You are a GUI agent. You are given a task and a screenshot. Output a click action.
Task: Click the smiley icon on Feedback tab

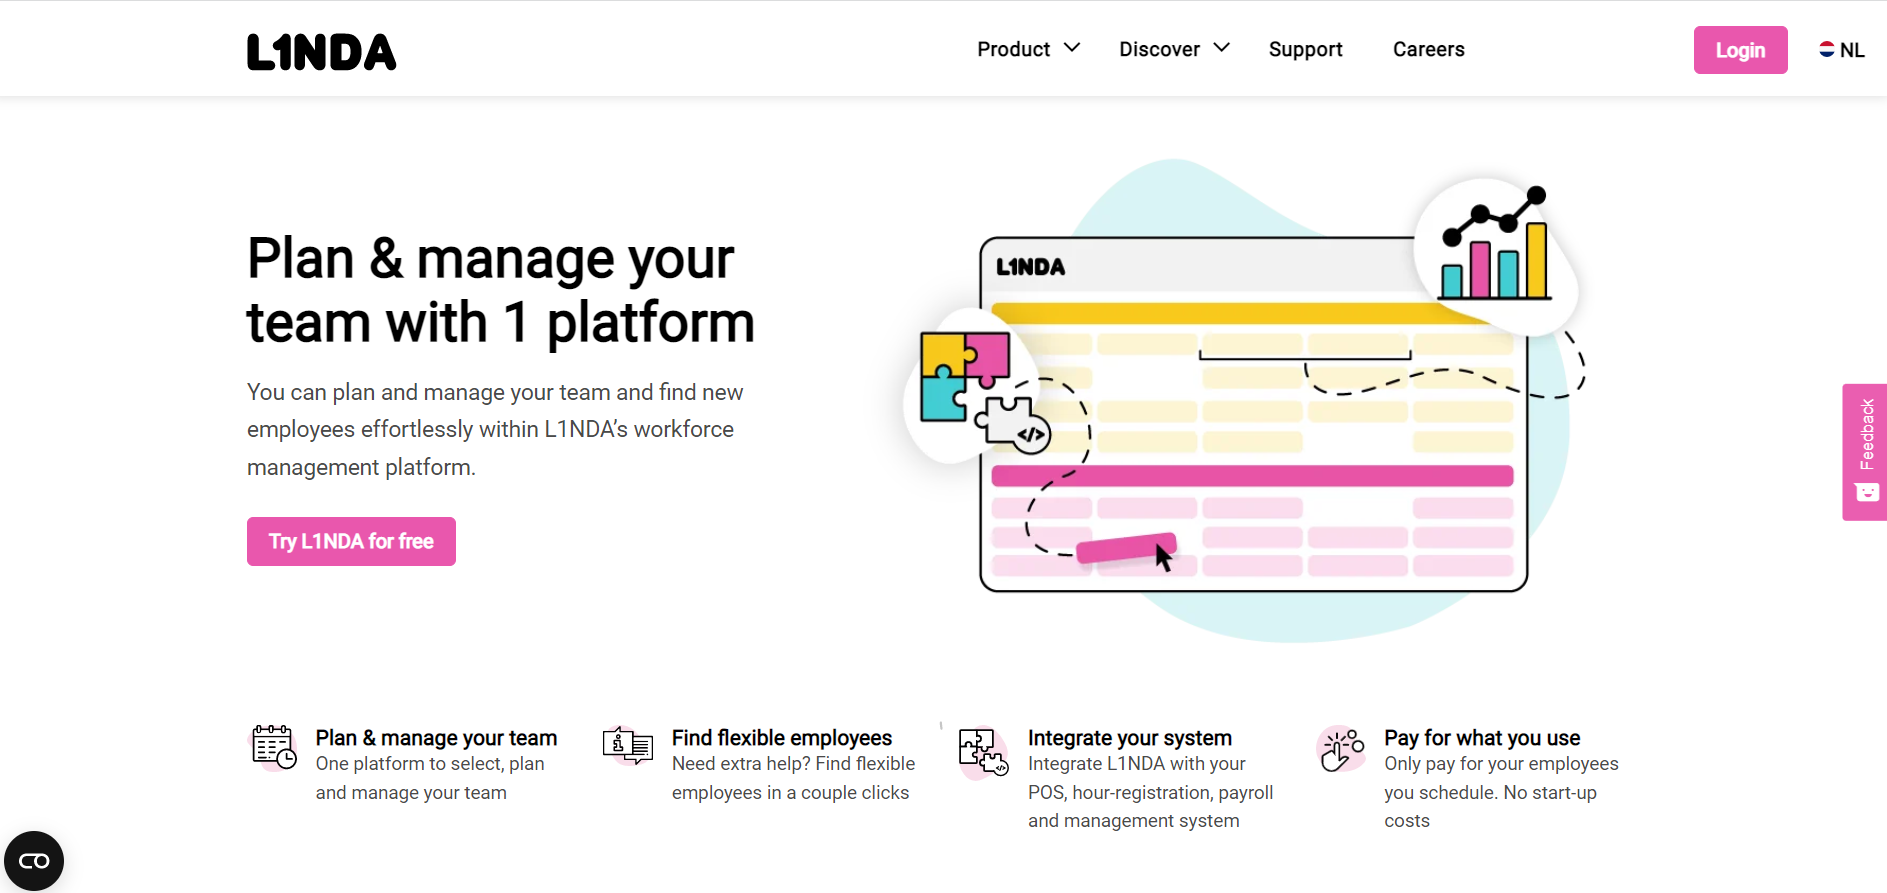[x=1867, y=492]
